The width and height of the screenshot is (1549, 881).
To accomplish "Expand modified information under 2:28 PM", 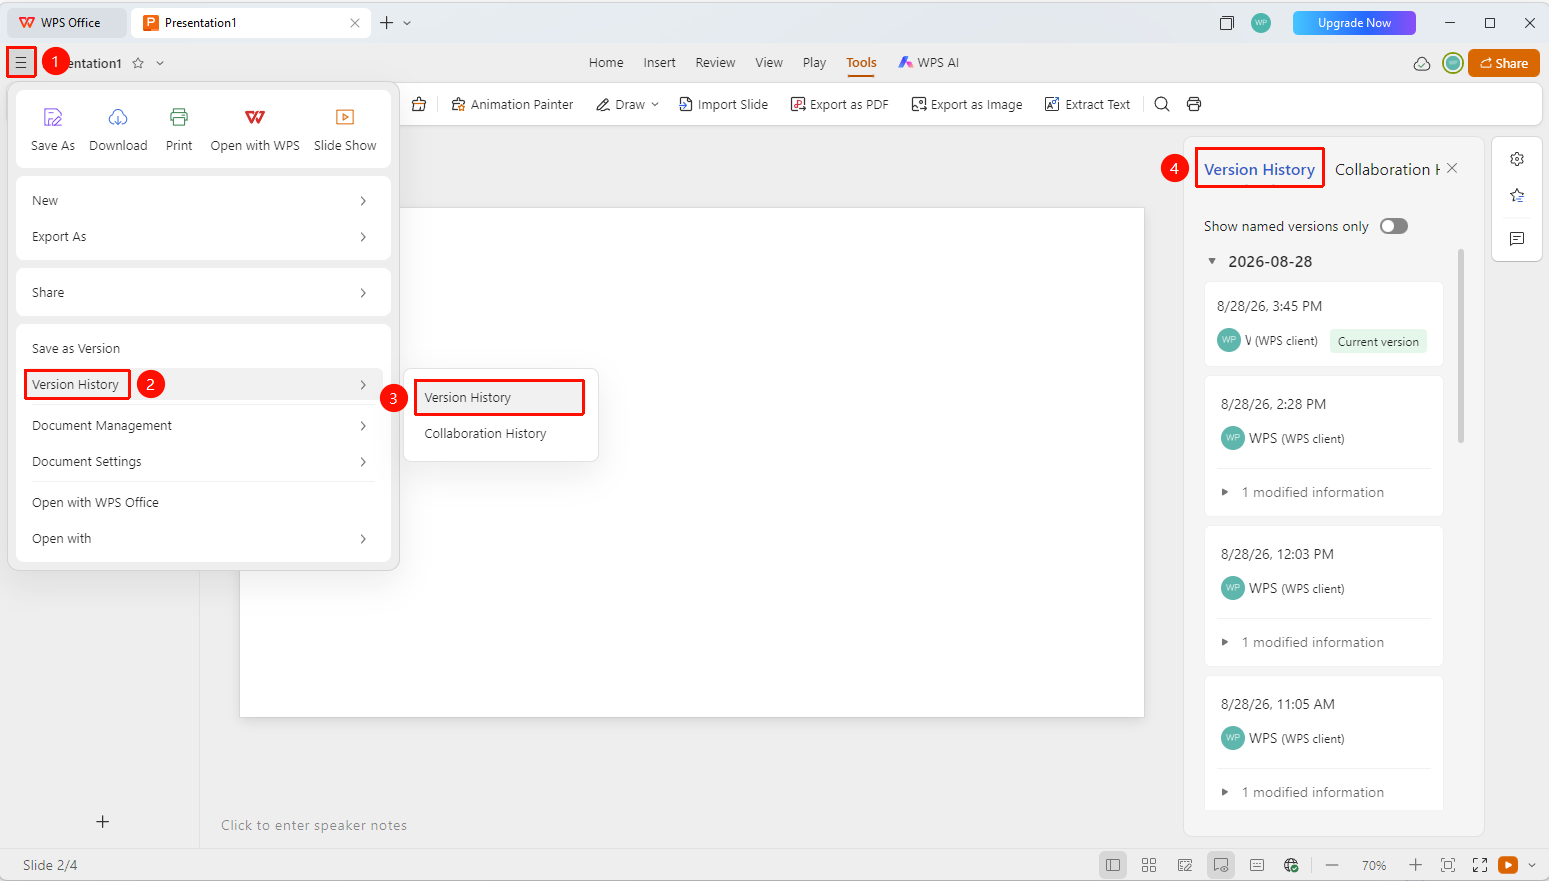I will click(1225, 492).
